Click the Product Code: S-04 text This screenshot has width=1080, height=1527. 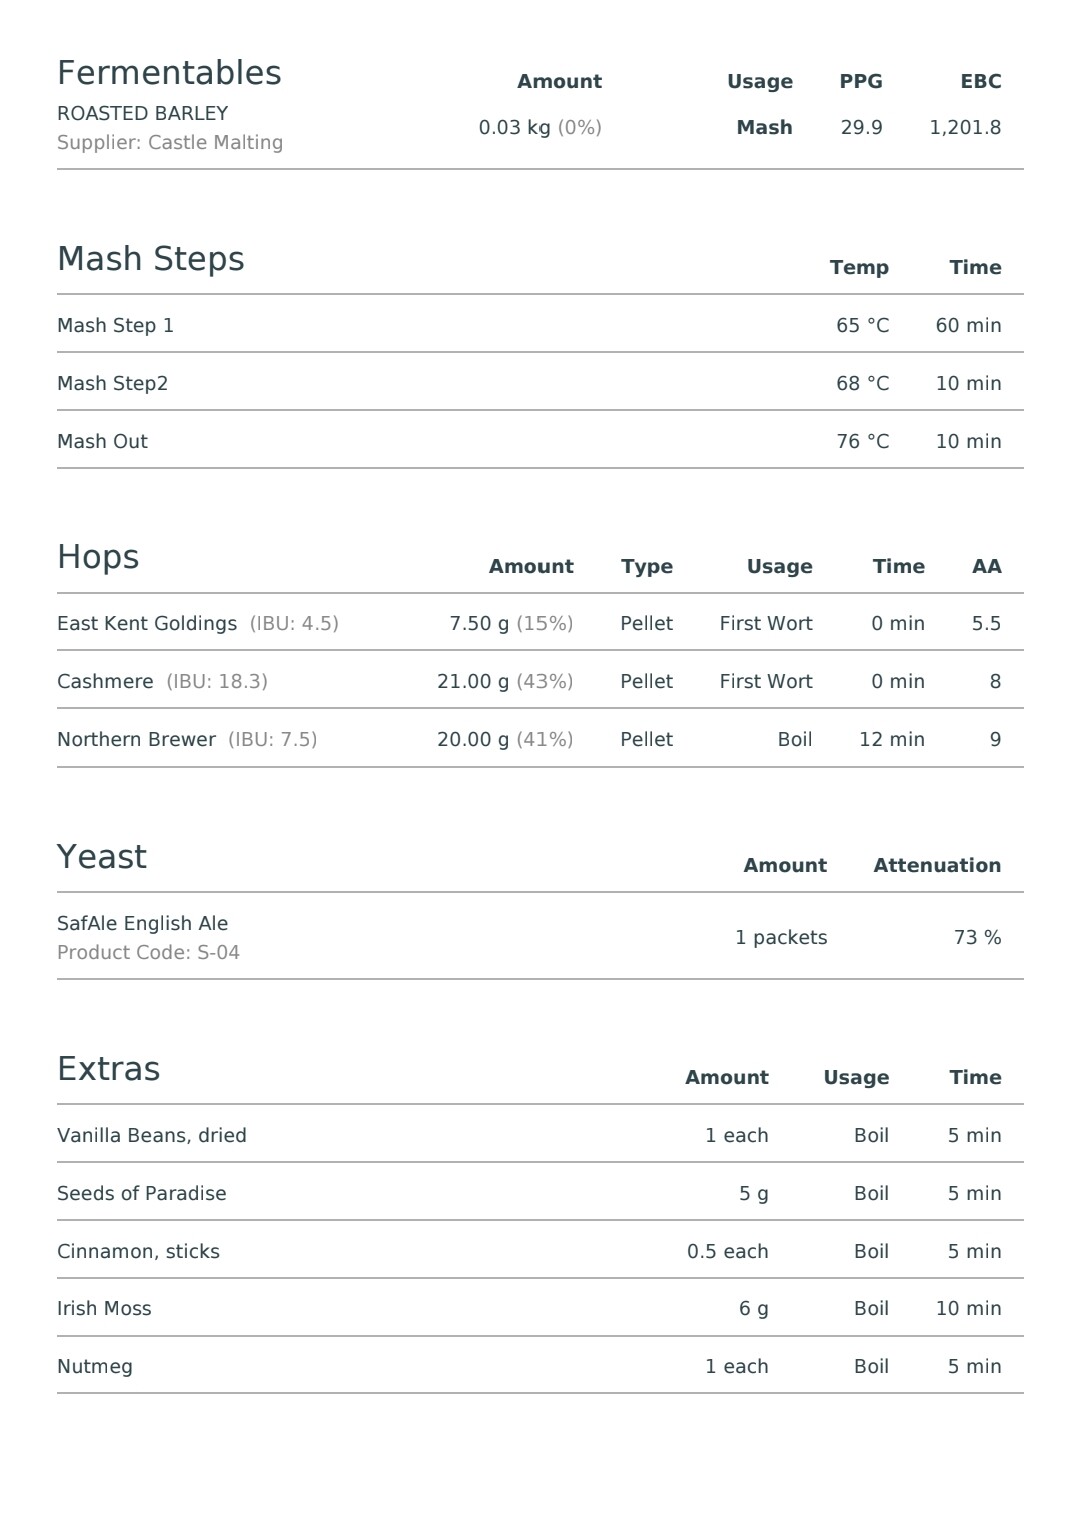[148, 952]
